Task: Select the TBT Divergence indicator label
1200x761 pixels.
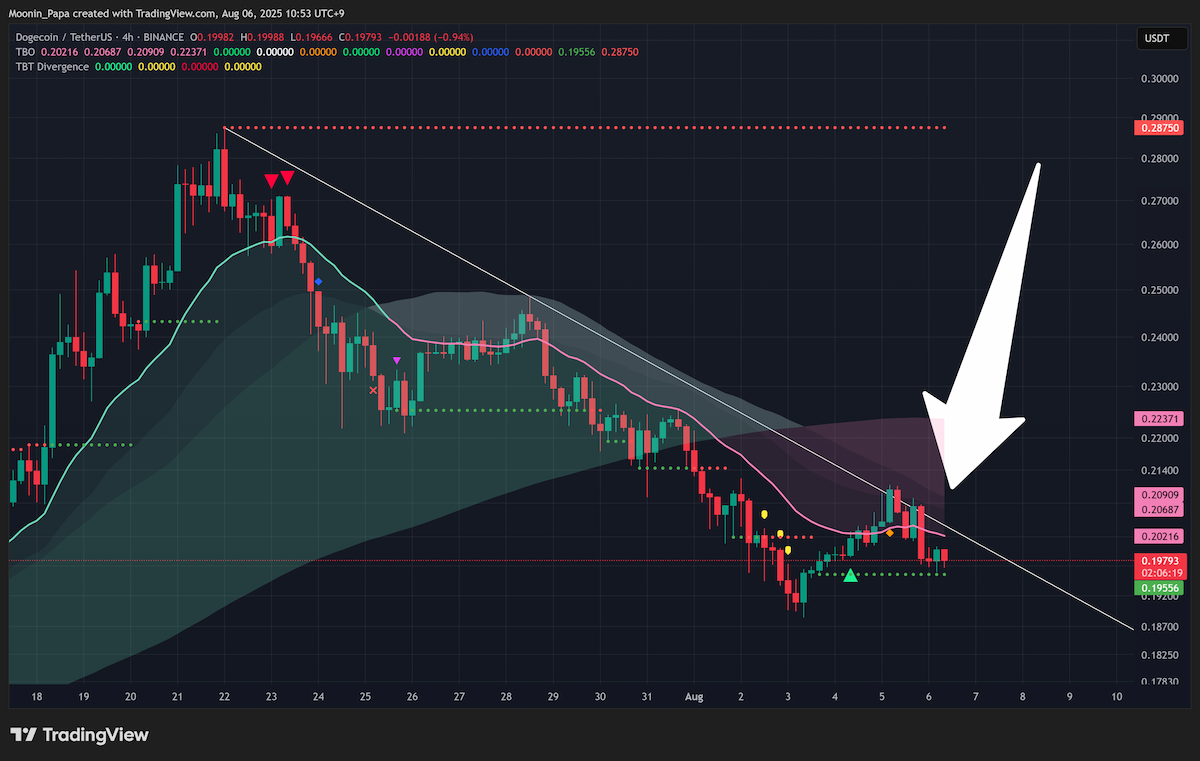Action: 52,67
